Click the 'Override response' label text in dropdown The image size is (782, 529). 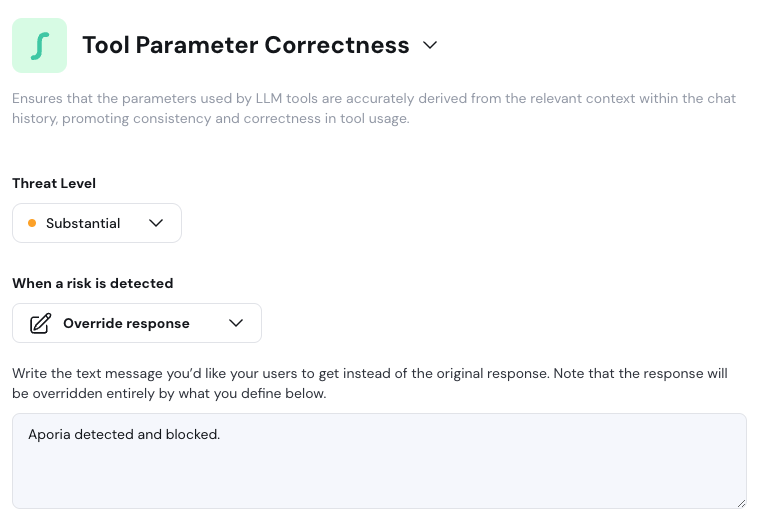[126, 323]
